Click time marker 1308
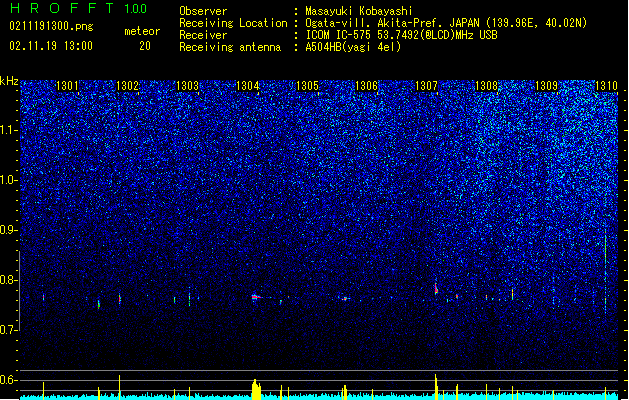Viewport: 629px width, 400px height. 486,85
